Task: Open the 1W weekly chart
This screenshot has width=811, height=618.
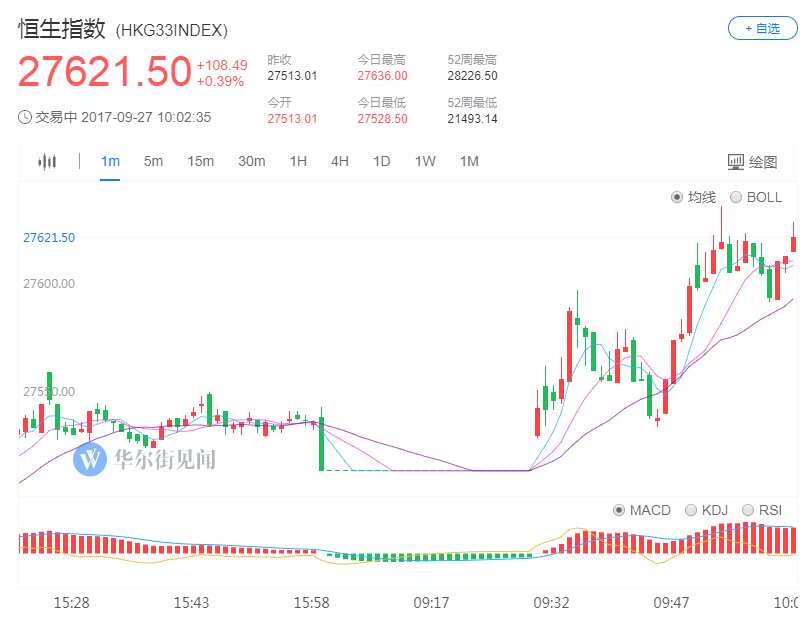Action: coord(424,160)
